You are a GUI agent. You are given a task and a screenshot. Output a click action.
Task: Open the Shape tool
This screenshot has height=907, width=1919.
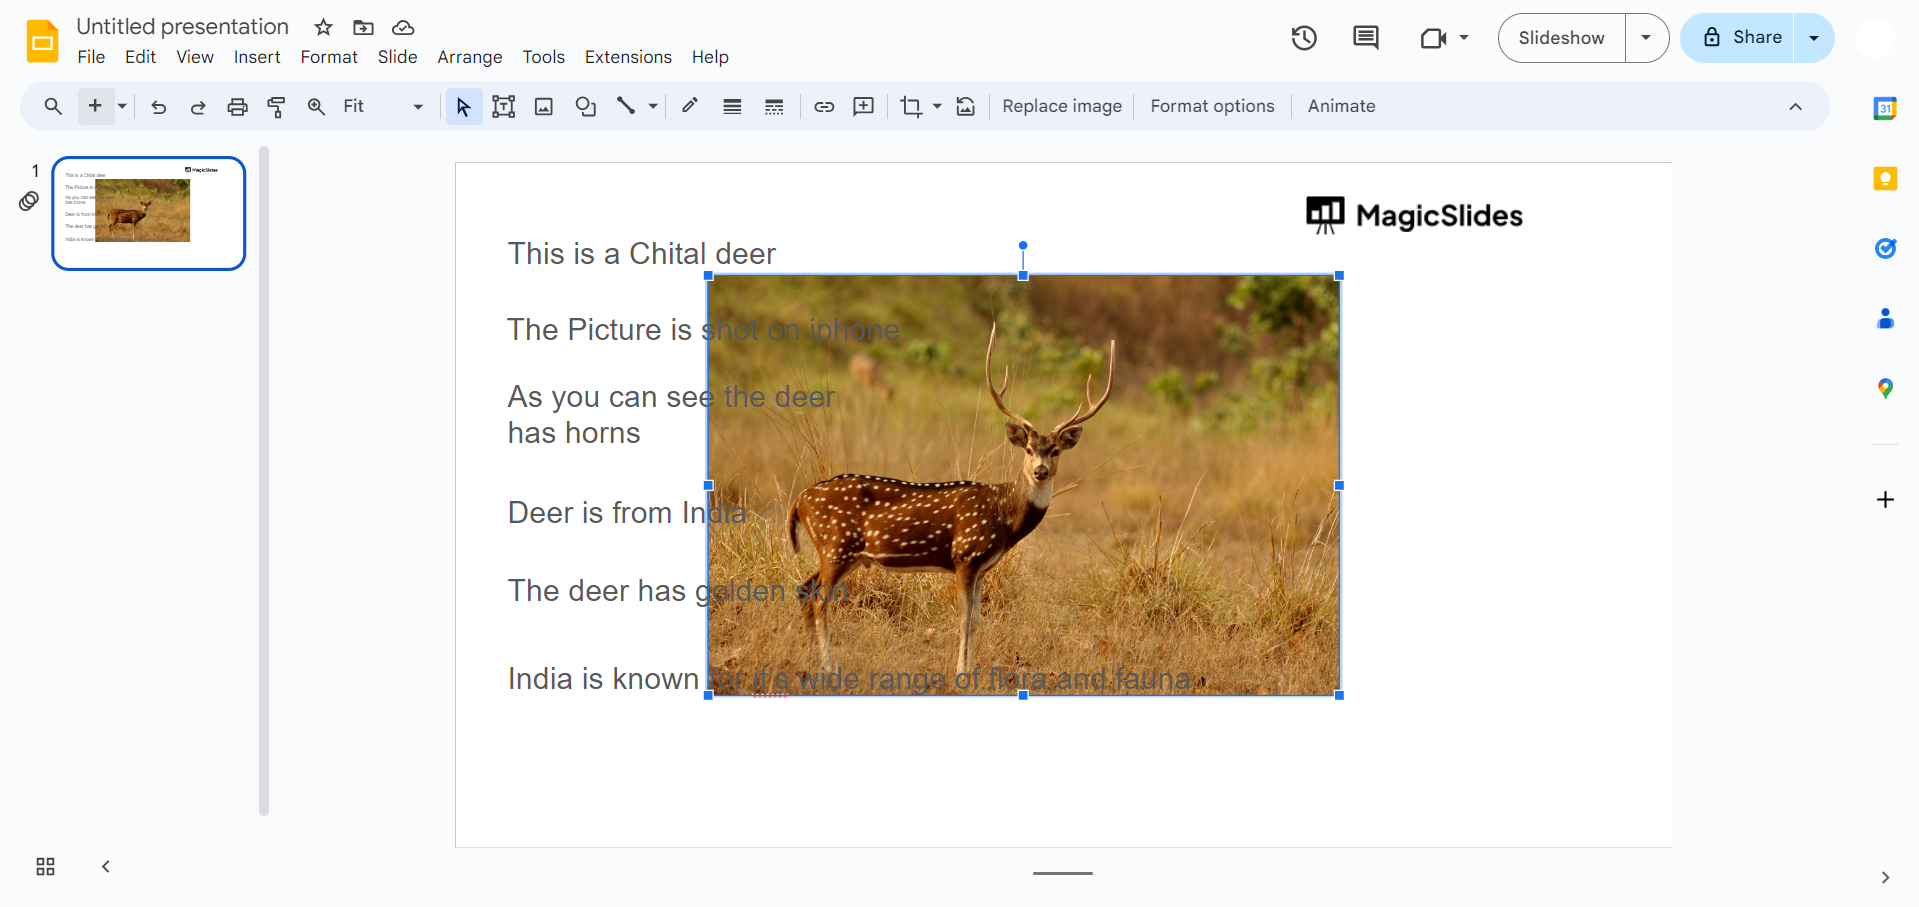coord(586,107)
